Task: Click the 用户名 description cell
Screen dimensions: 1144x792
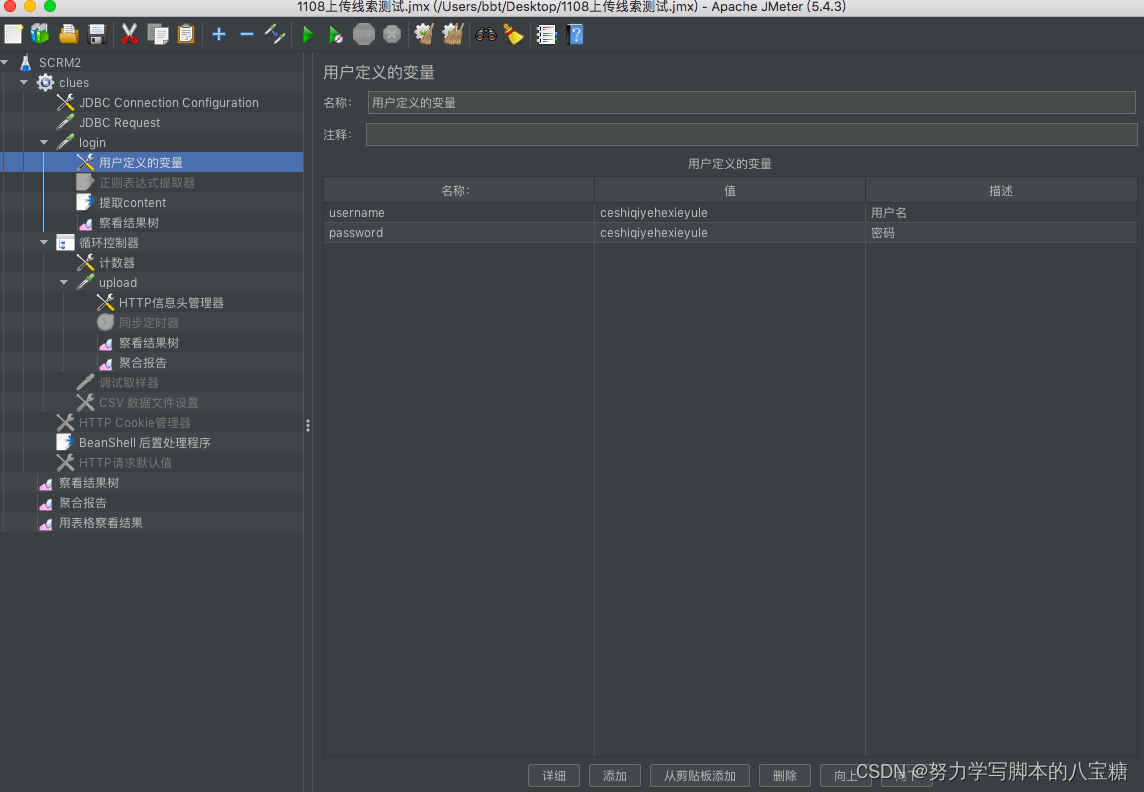Action: point(1001,213)
